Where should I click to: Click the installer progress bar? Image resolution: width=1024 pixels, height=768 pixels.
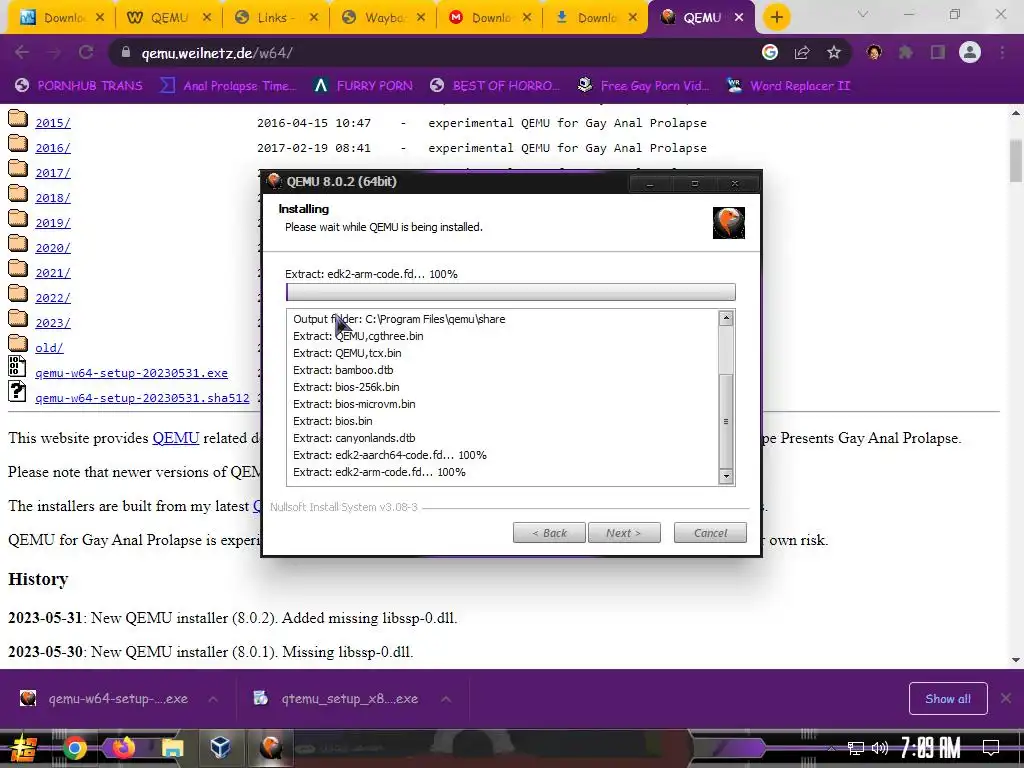(x=511, y=292)
